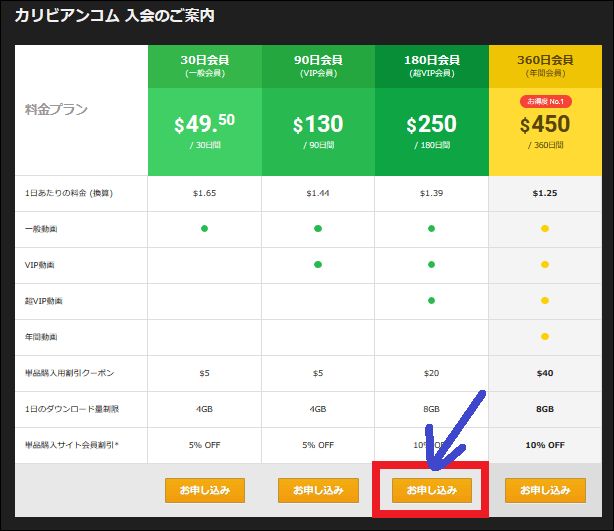Click green dot for 30日会員 一般動画
Screen dimensions: 614x531
[x=204, y=229]
